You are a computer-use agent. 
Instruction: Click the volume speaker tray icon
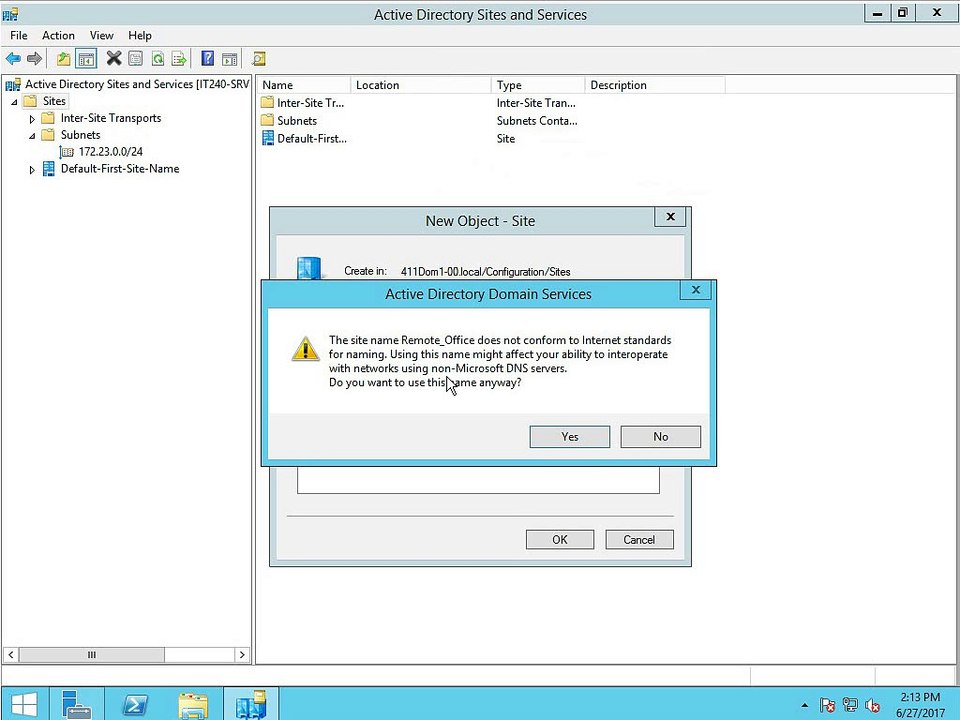872,705
